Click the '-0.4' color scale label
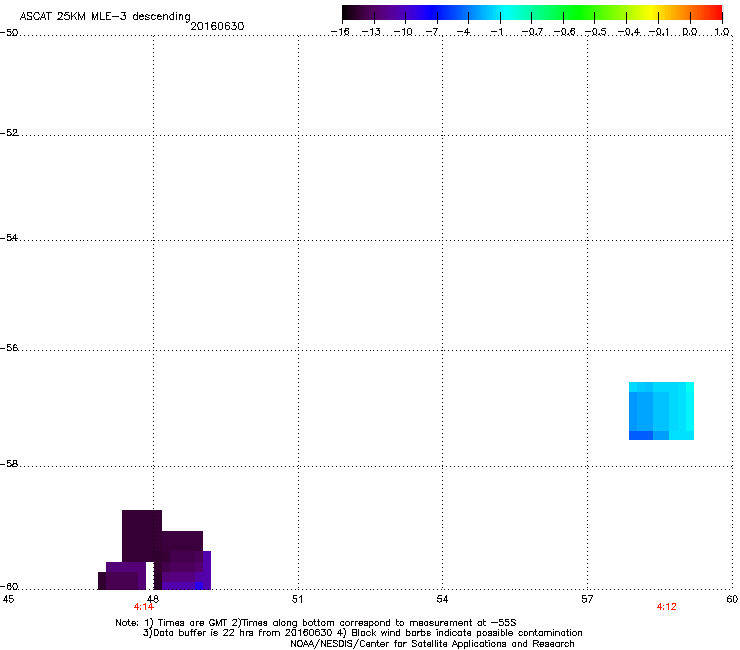 pos(629,32)
